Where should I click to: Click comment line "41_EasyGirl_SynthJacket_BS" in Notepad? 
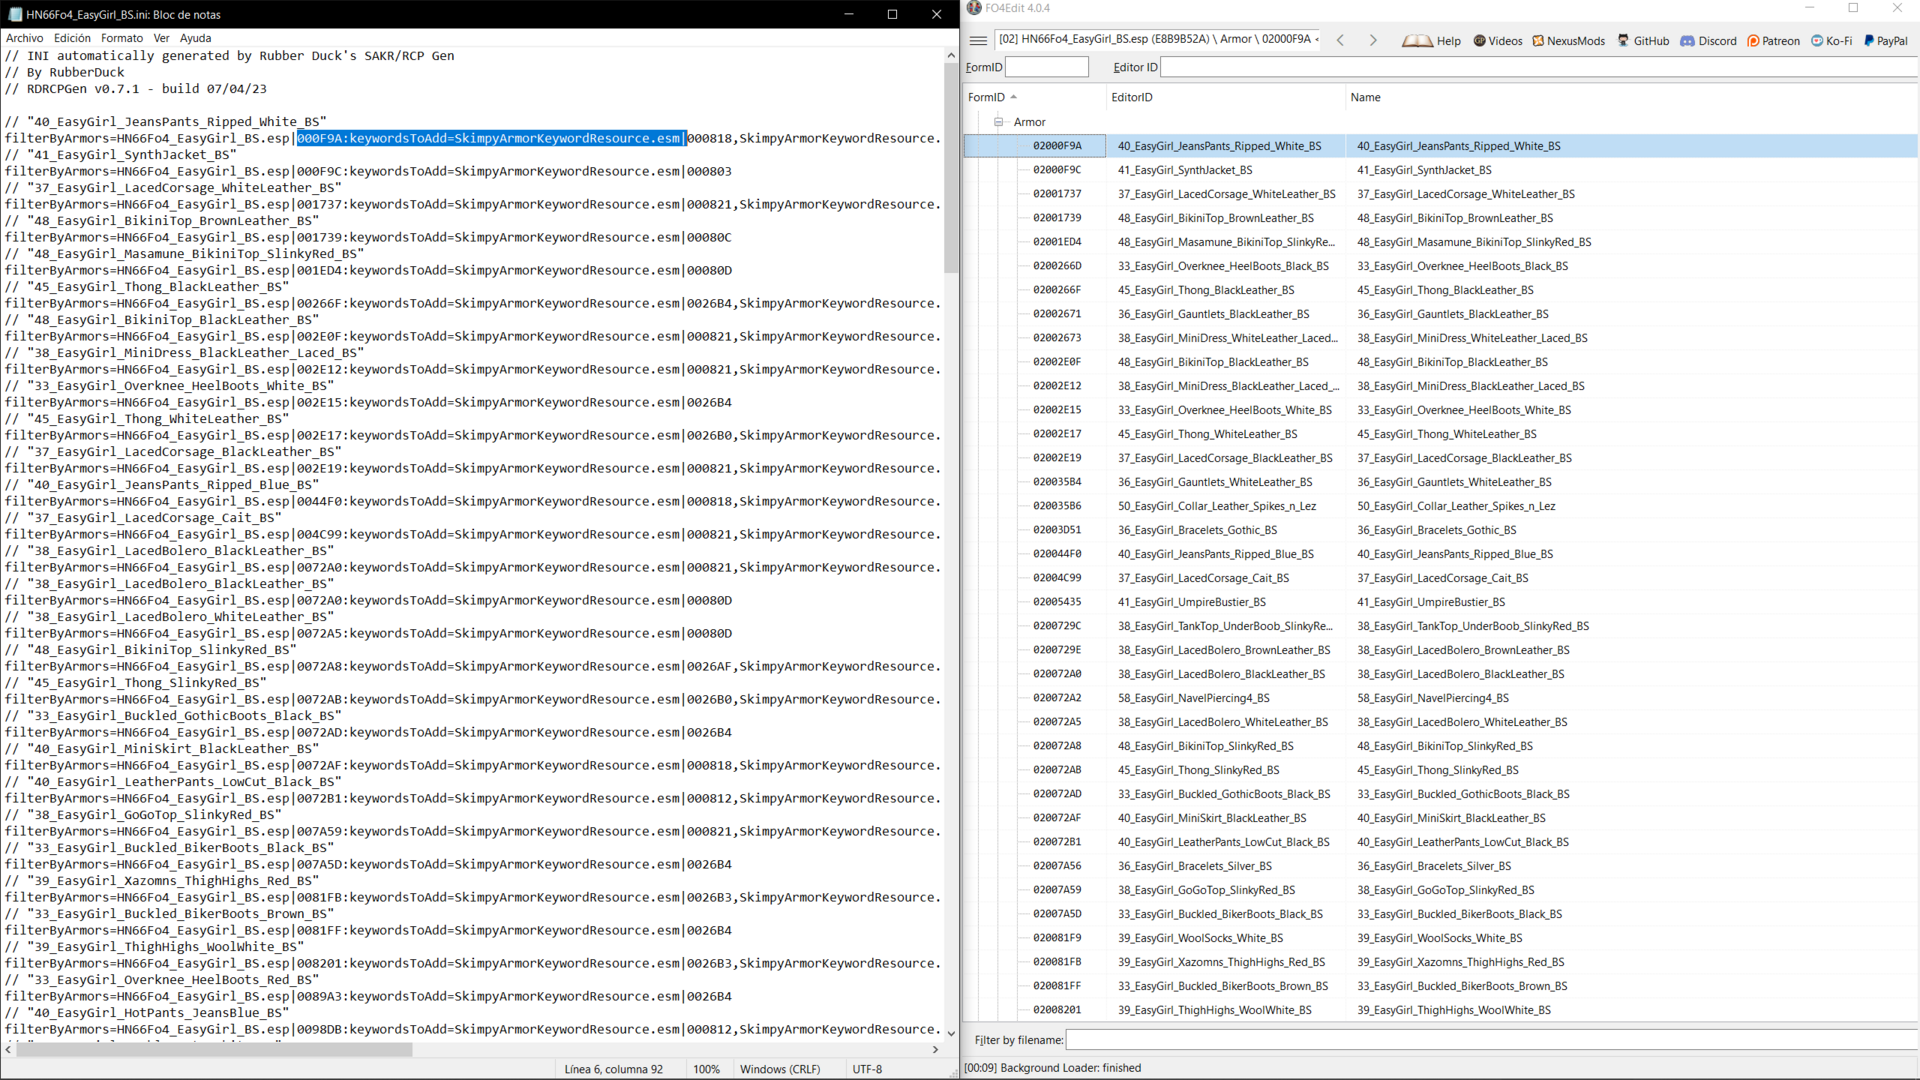click(x=121, y=155)
